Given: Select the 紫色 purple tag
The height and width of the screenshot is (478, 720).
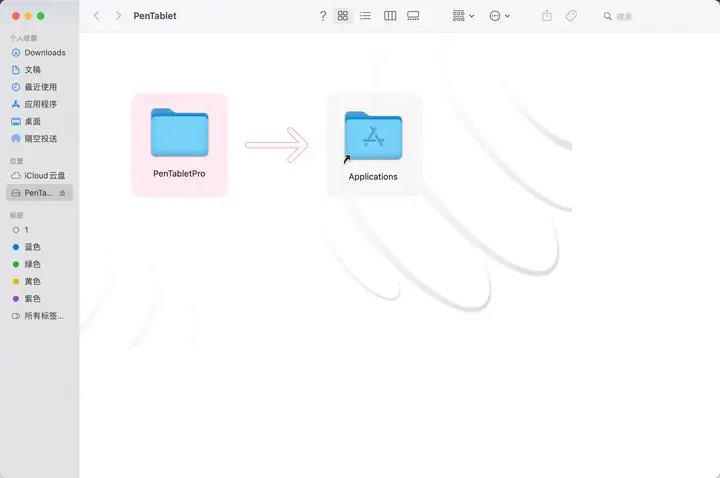Looking at the screenshot, I should 39,298.
